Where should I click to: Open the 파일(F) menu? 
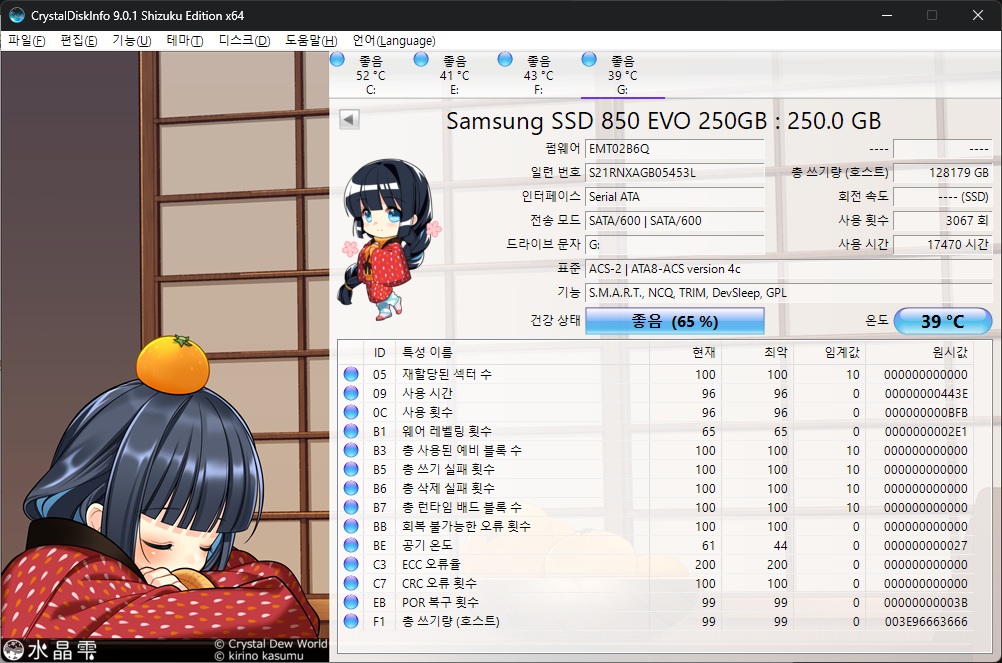pyautogui.click(x=26, y=41)
